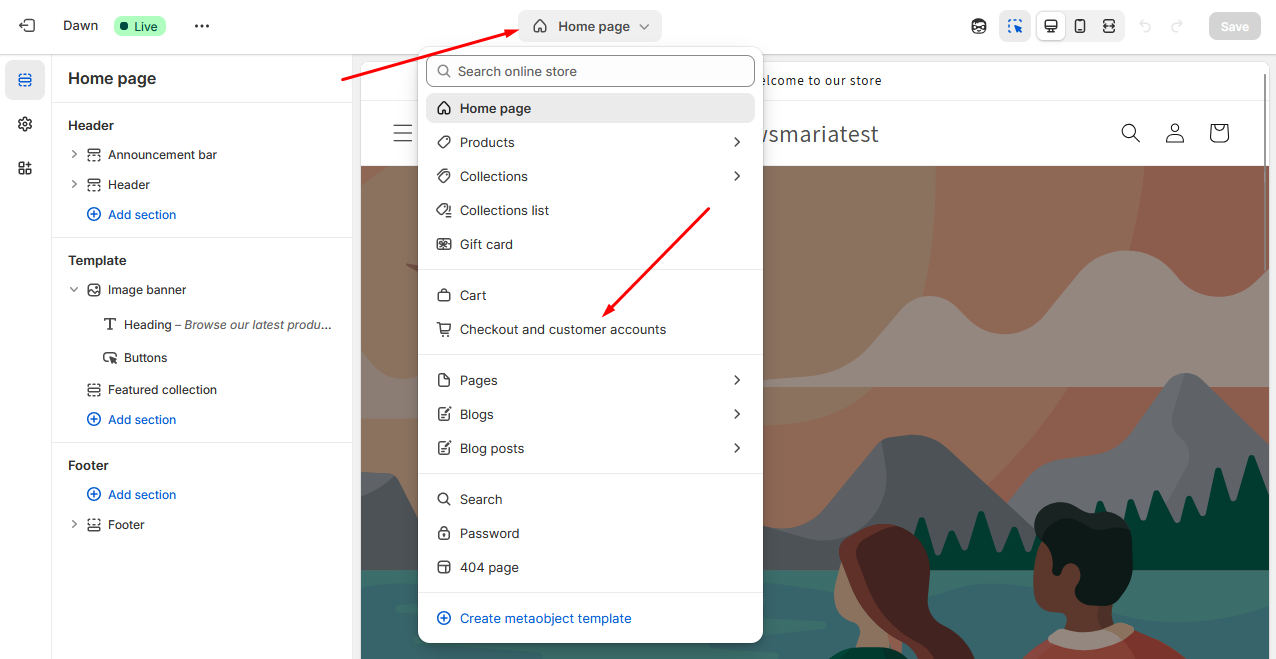Expand the Header section chevron
The width and height of the screenshot is (1276, 659).
pos(74,184)
